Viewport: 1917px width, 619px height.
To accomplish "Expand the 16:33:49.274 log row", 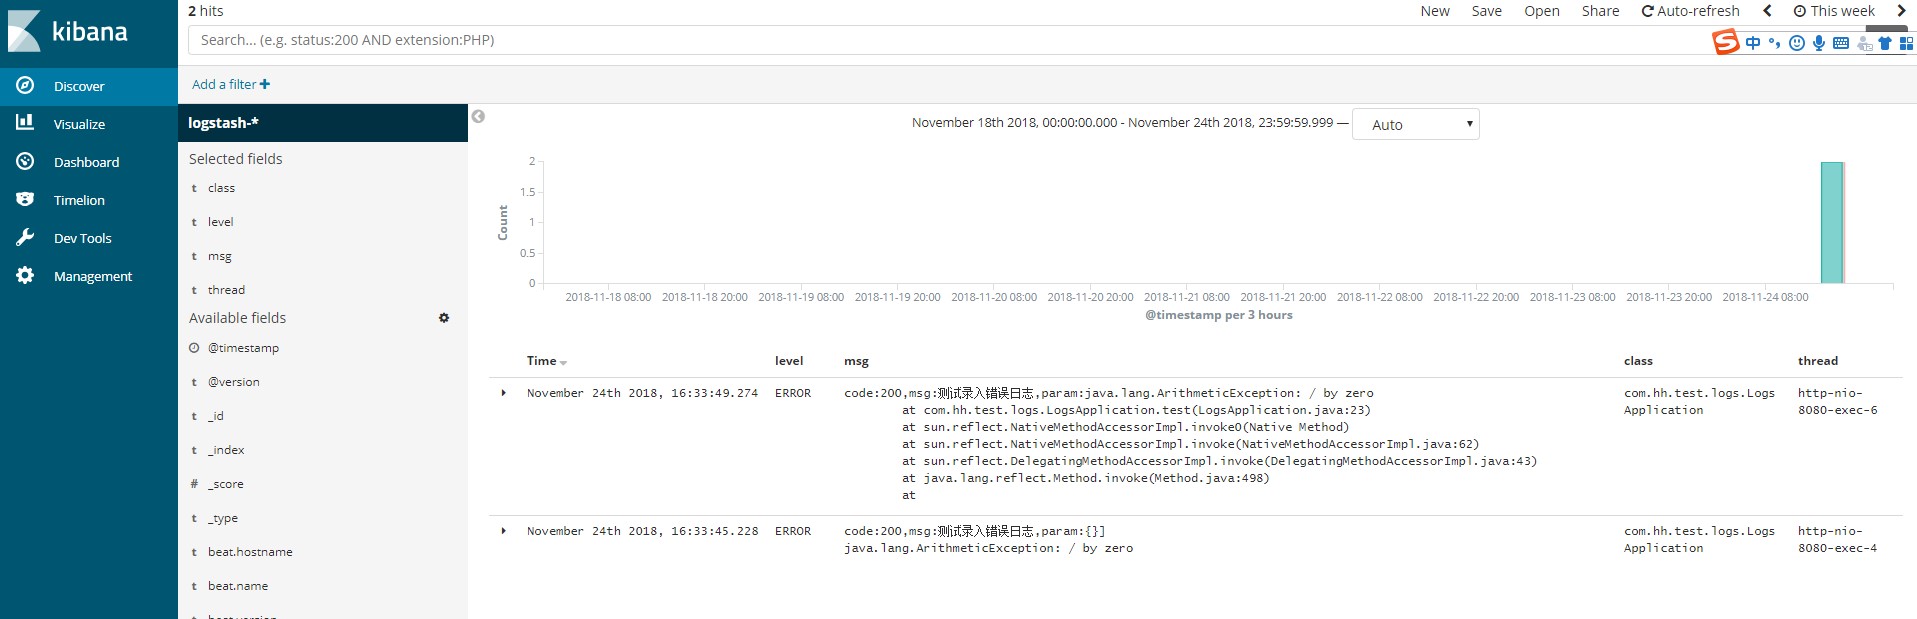I will [x=503, y=393].
